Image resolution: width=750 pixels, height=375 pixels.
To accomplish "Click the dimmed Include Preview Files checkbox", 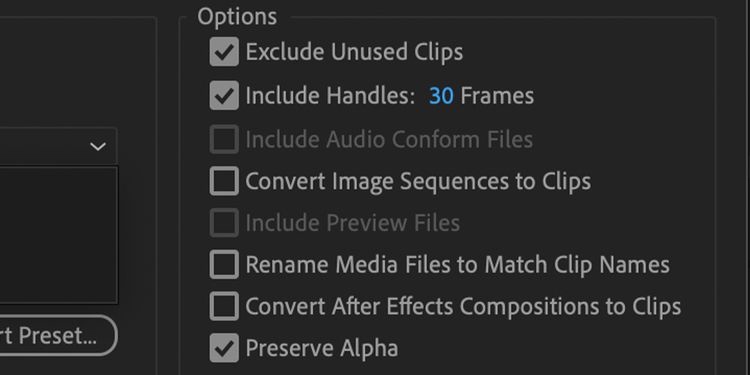I will coord(224,222).
